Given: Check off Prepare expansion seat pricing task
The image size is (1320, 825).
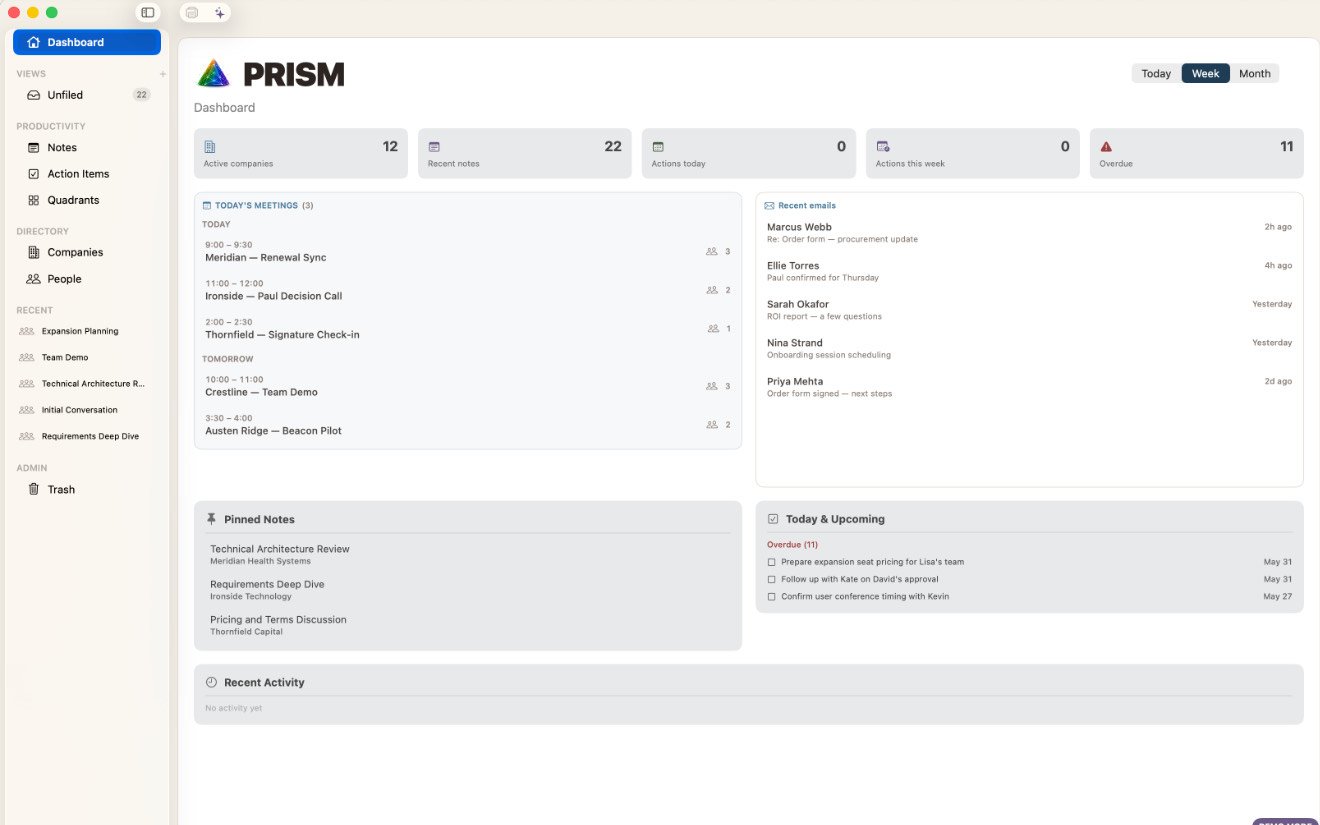Looking at the screenshot, I should [x=771, y=562].
